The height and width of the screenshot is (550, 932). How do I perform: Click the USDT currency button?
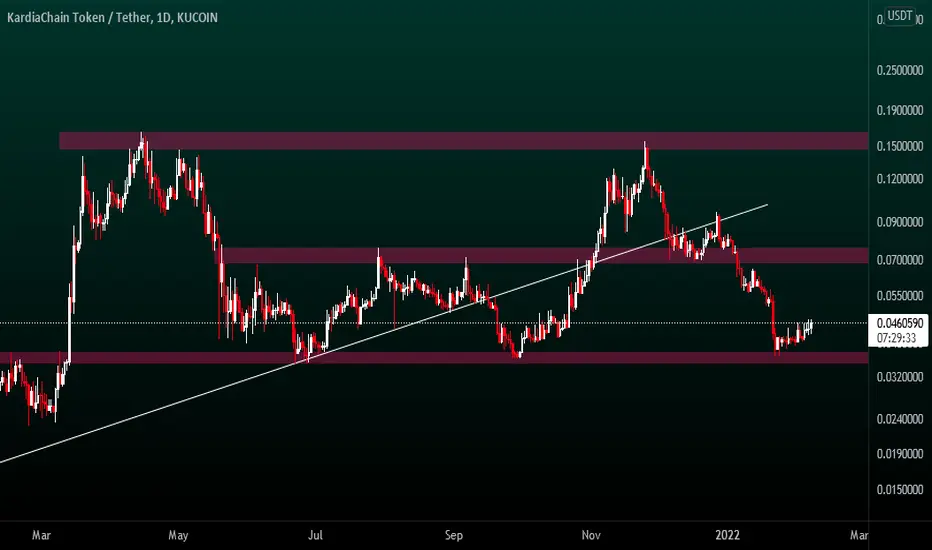point(899,15)
